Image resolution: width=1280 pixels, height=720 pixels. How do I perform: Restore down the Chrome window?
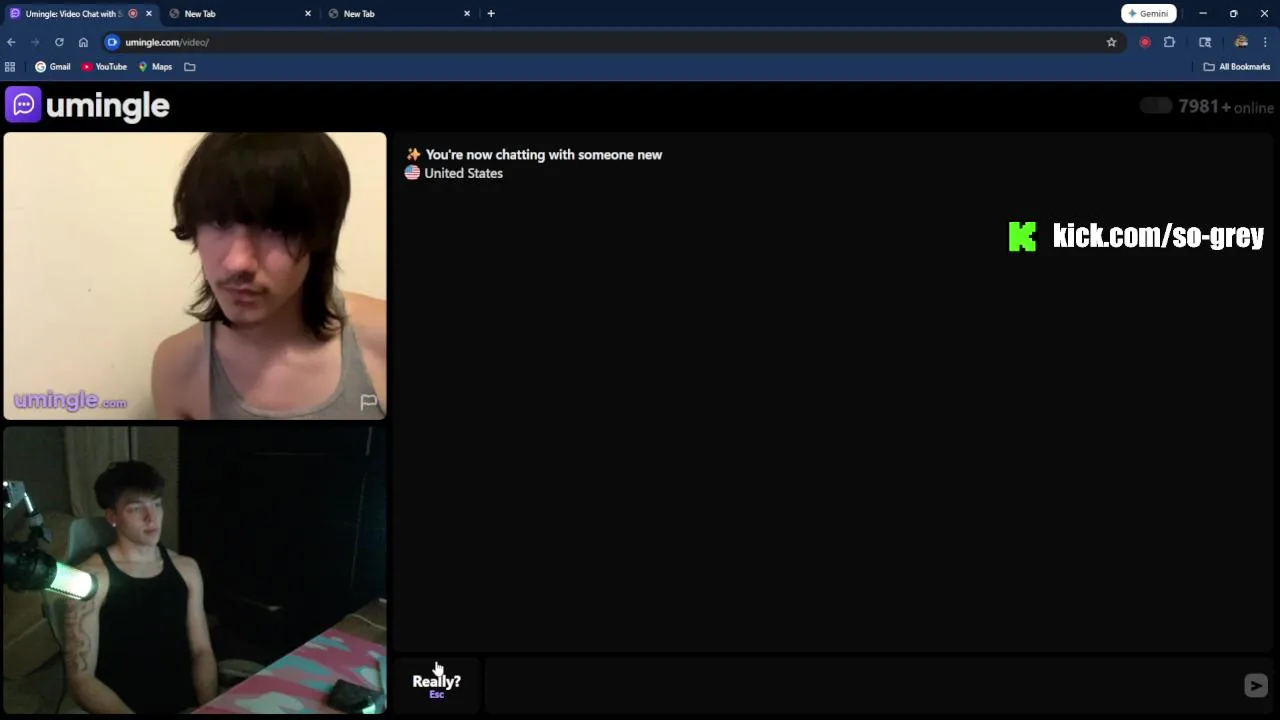point(1233,14)
